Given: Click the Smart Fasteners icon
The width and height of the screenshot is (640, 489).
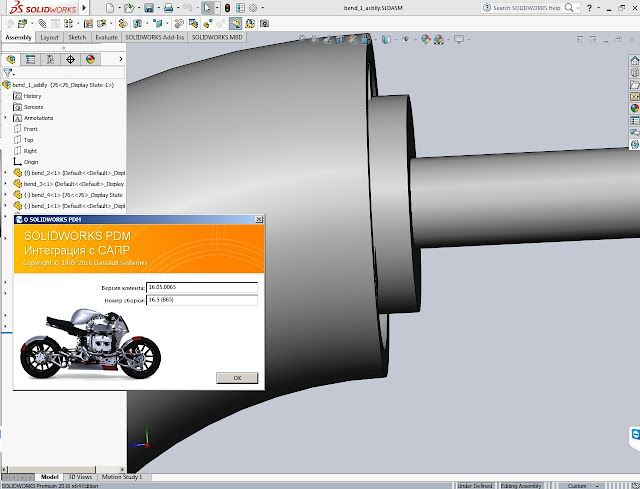Looking at the screenshot, I should click(x=88, y=24).
